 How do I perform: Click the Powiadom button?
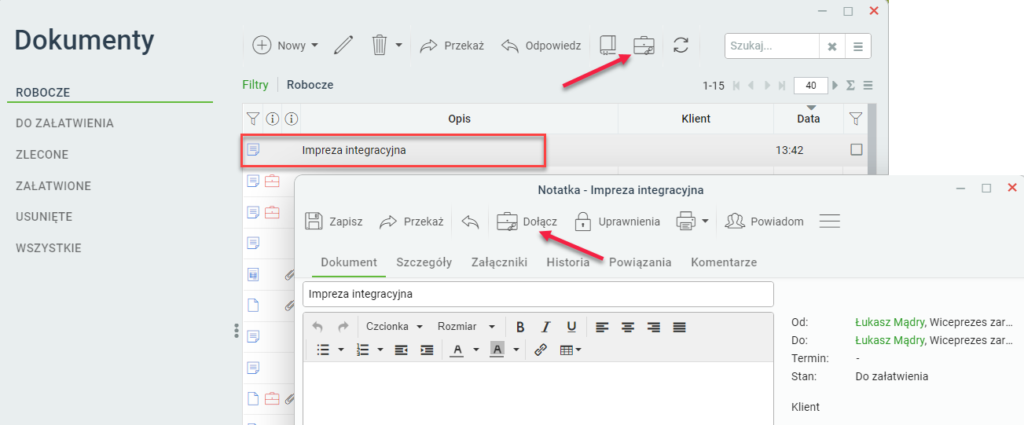[764, 221]
